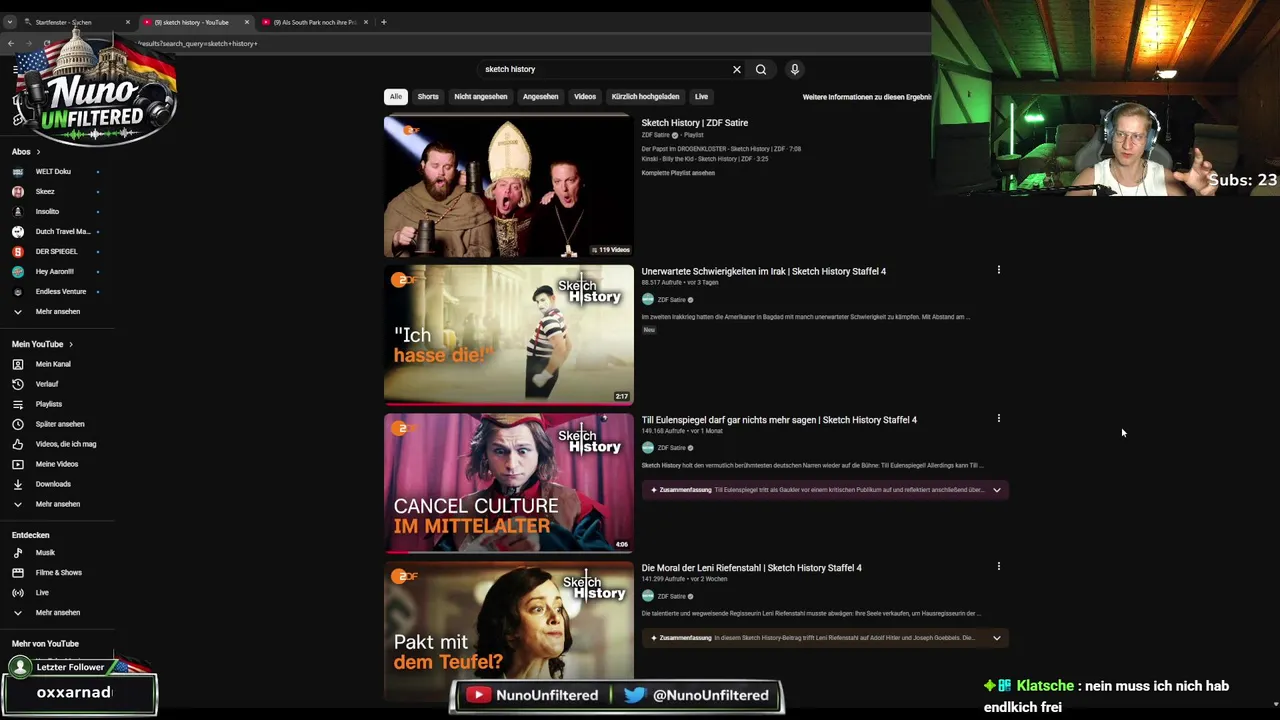
Task: Open the Live icon under Entdecken
Action: (17, 592)
